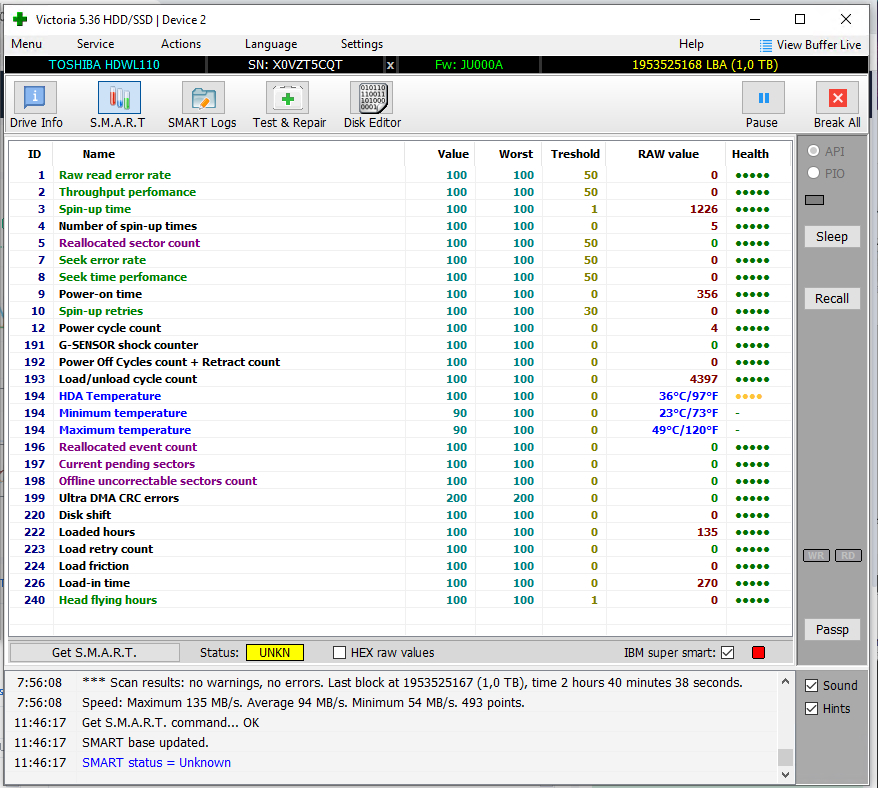Click the log scrollbar down arrow
878x788 pixels.
coord(785,775)
